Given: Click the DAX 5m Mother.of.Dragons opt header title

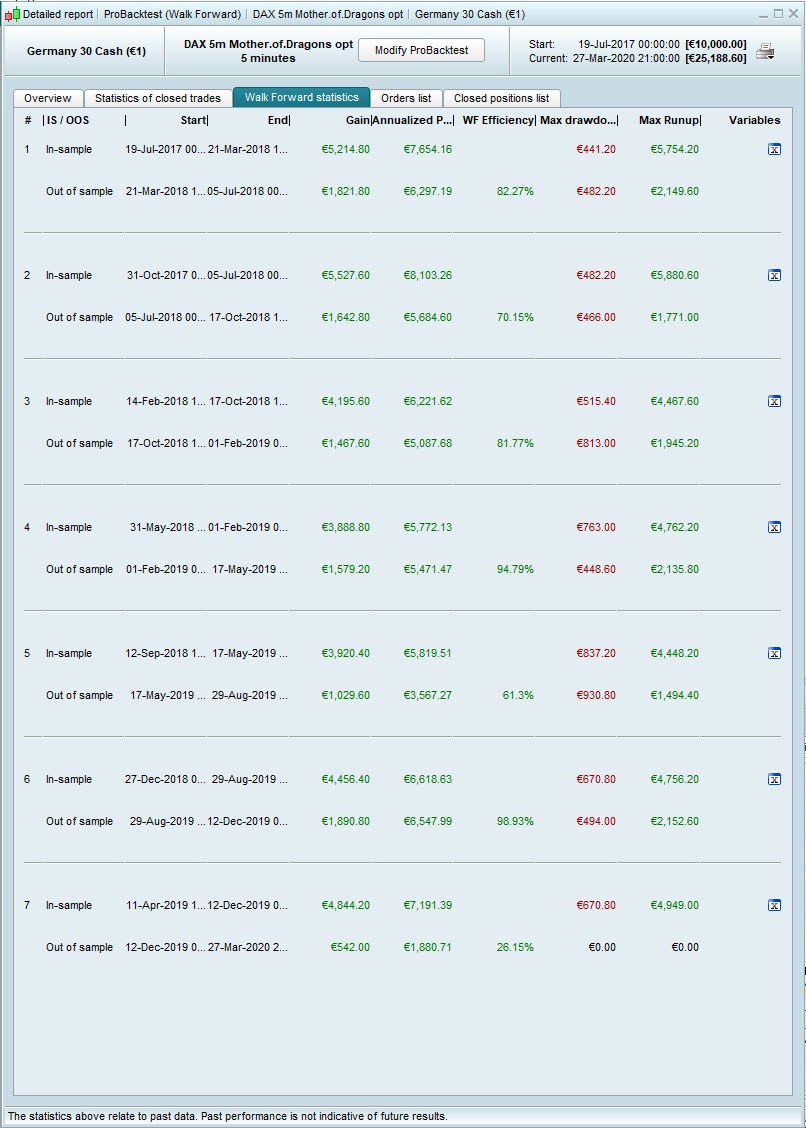Looking at the screenshot, I should coord(268,44).
